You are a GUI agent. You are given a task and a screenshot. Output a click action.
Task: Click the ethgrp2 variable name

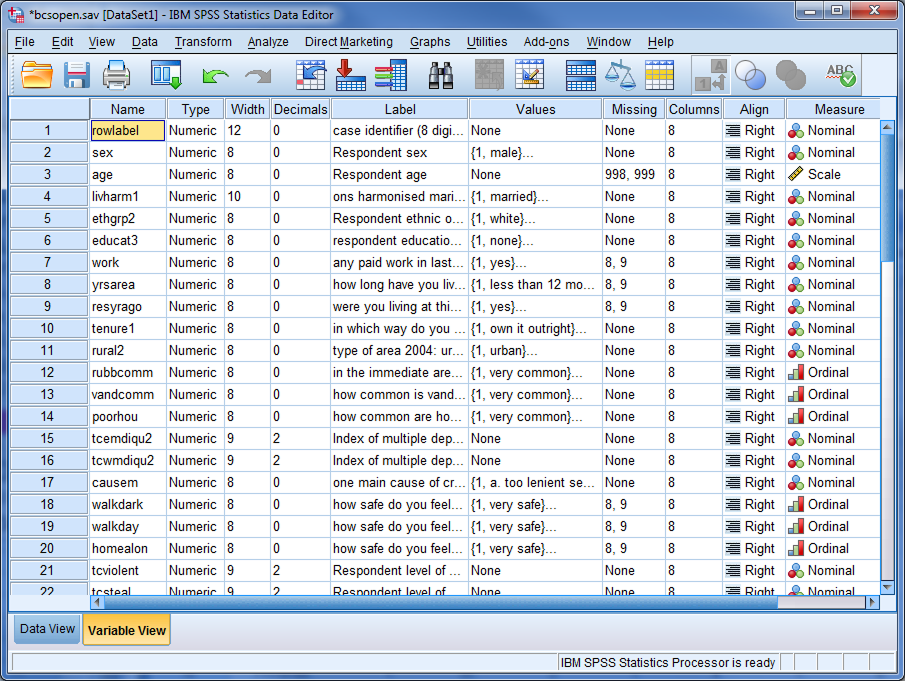[x=113, y=219]
